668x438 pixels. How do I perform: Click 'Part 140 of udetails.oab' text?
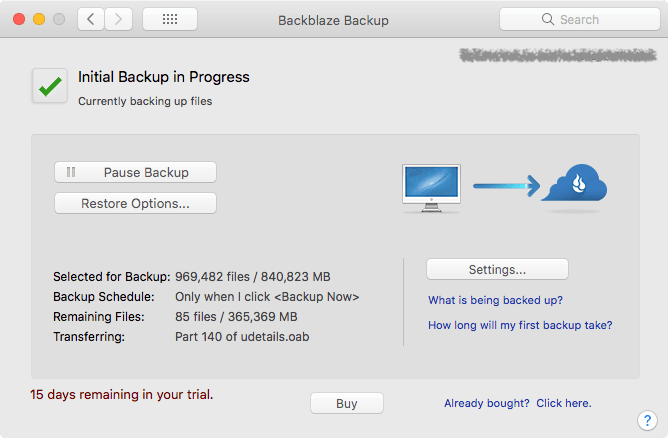[242, 337]
